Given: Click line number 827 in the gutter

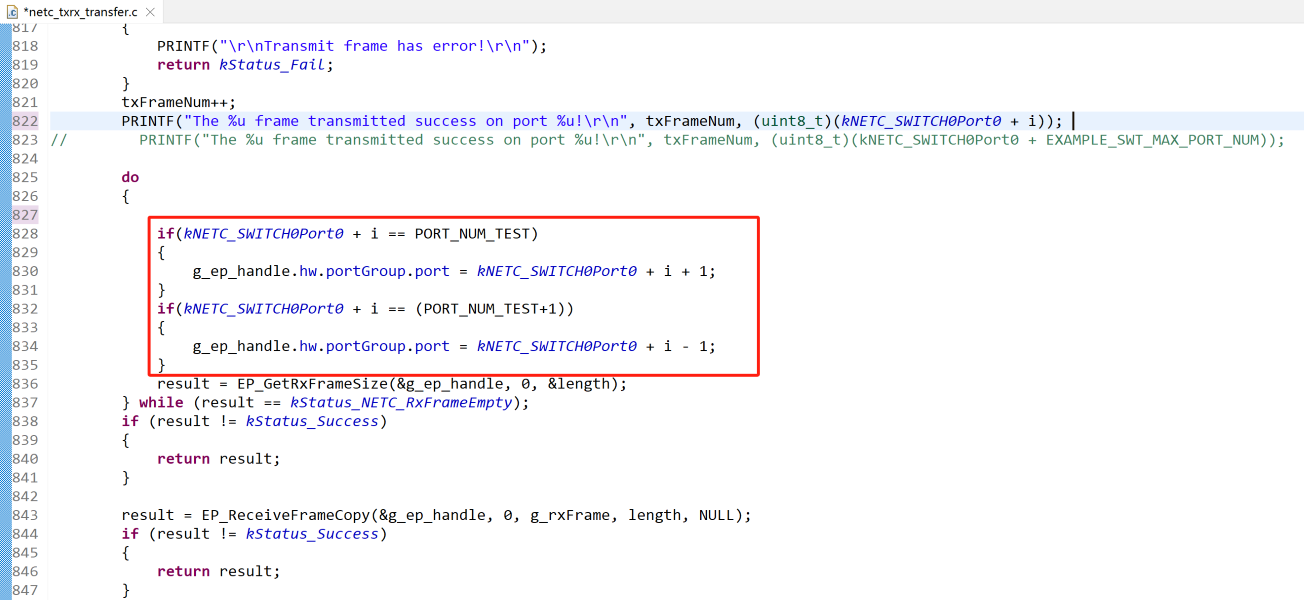Looking at the screenshot, I should 25,215.
